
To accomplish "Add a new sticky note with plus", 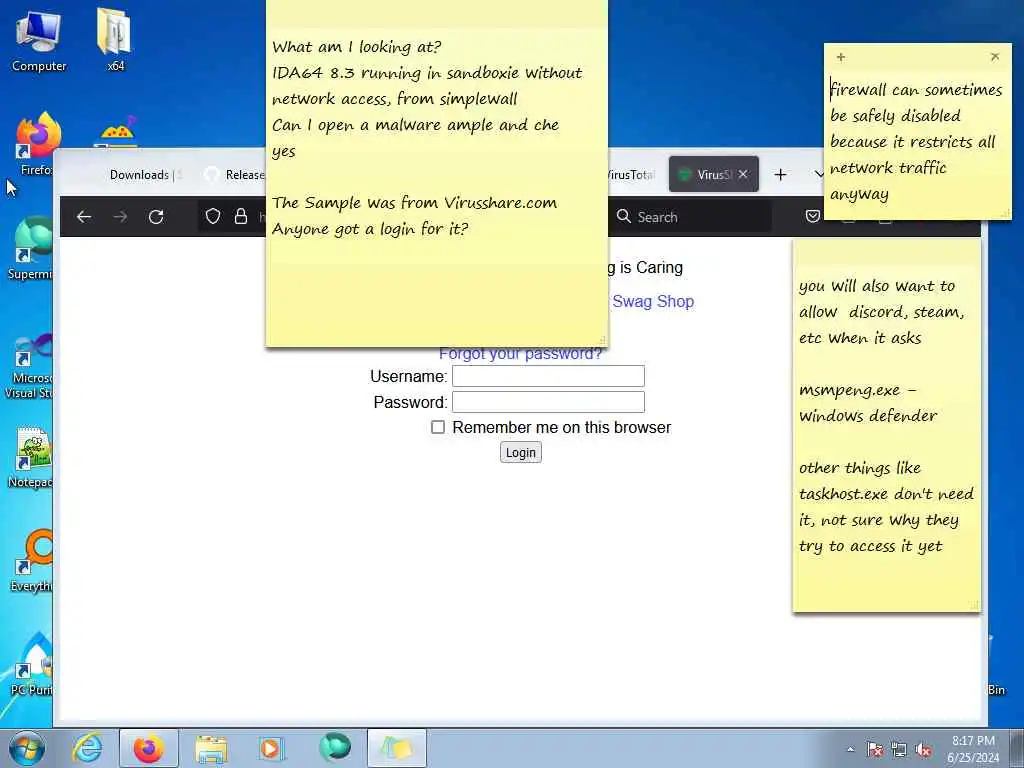I will tap(841, 57).
